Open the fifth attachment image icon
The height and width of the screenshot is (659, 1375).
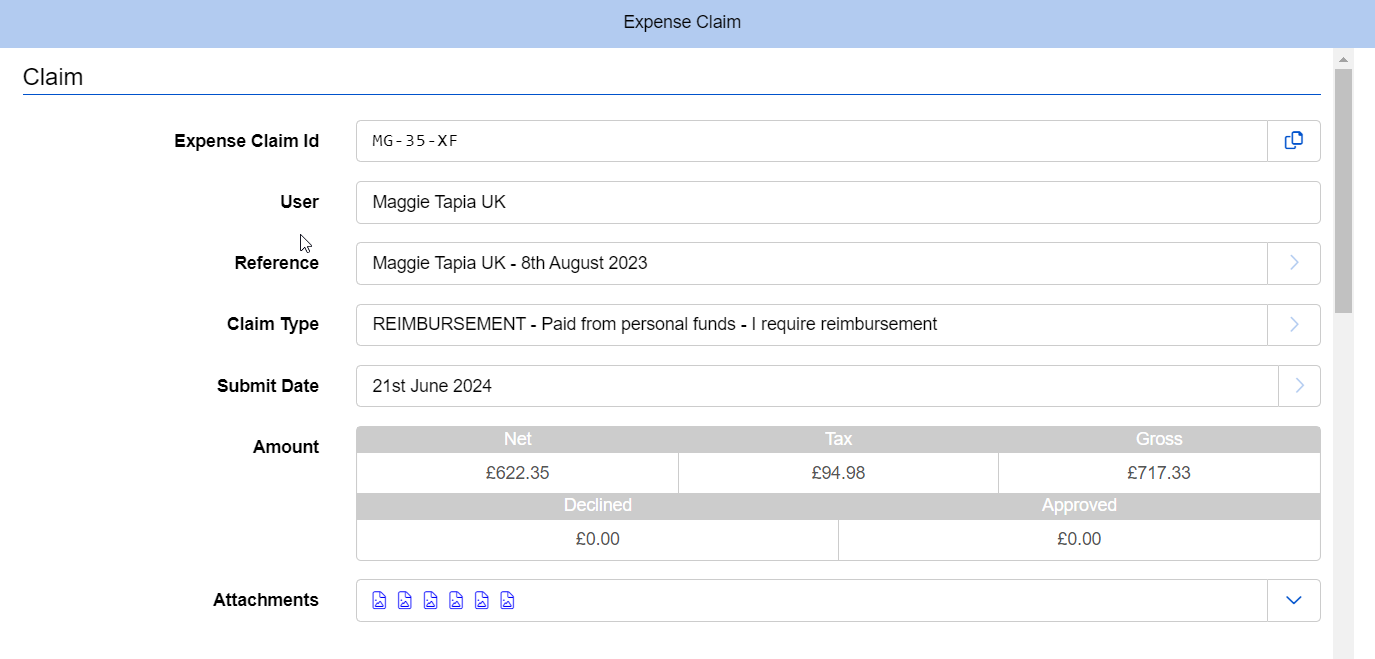coord(482,601)
